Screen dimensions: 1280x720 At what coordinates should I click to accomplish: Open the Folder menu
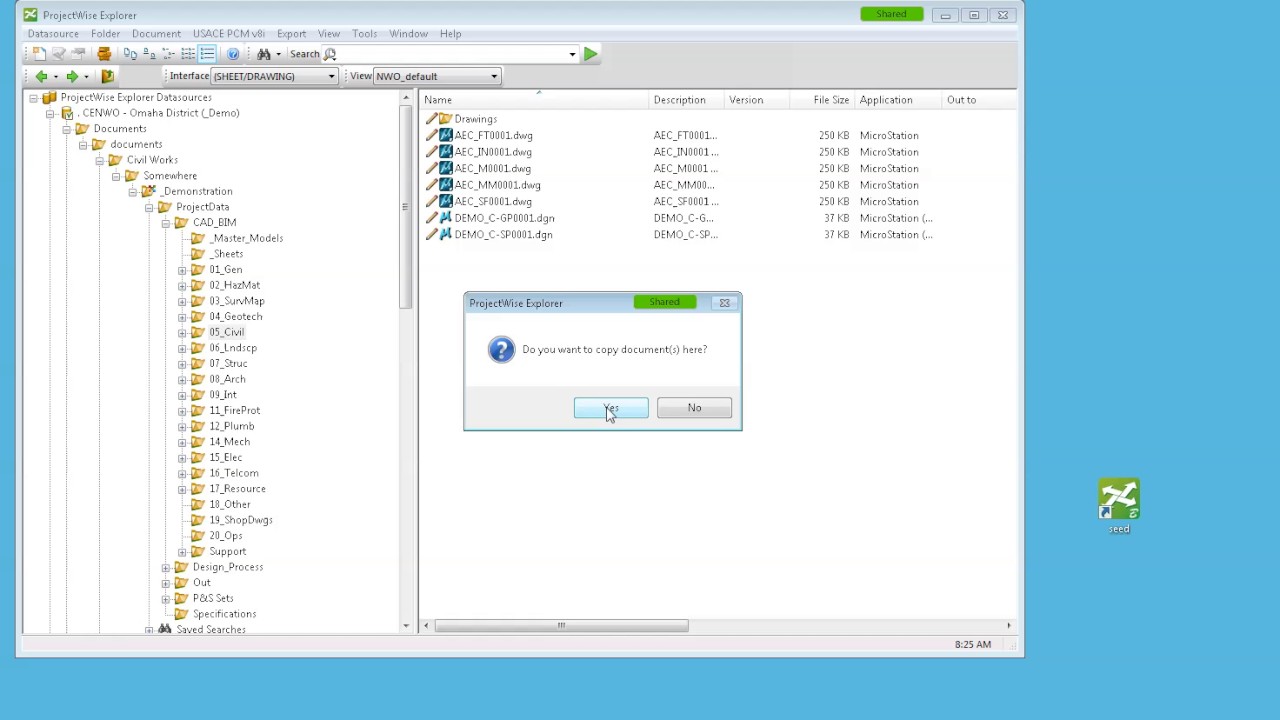[105, 34]
